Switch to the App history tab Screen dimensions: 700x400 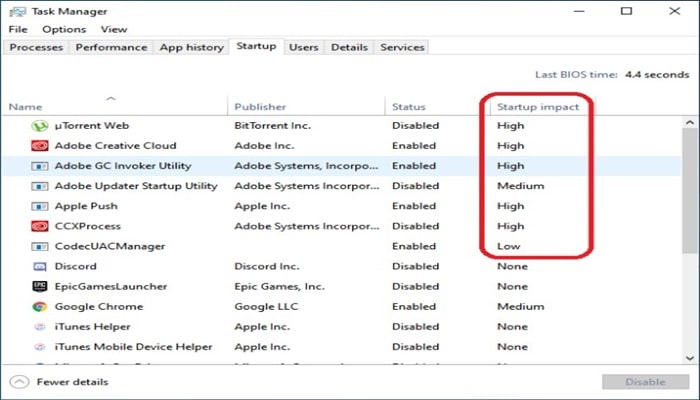coord(192,47)
